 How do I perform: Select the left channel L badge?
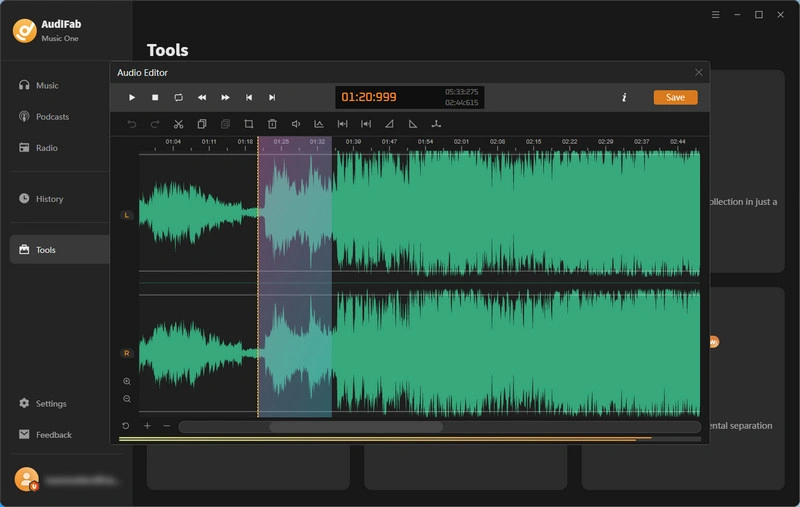[x=127, y=215]
